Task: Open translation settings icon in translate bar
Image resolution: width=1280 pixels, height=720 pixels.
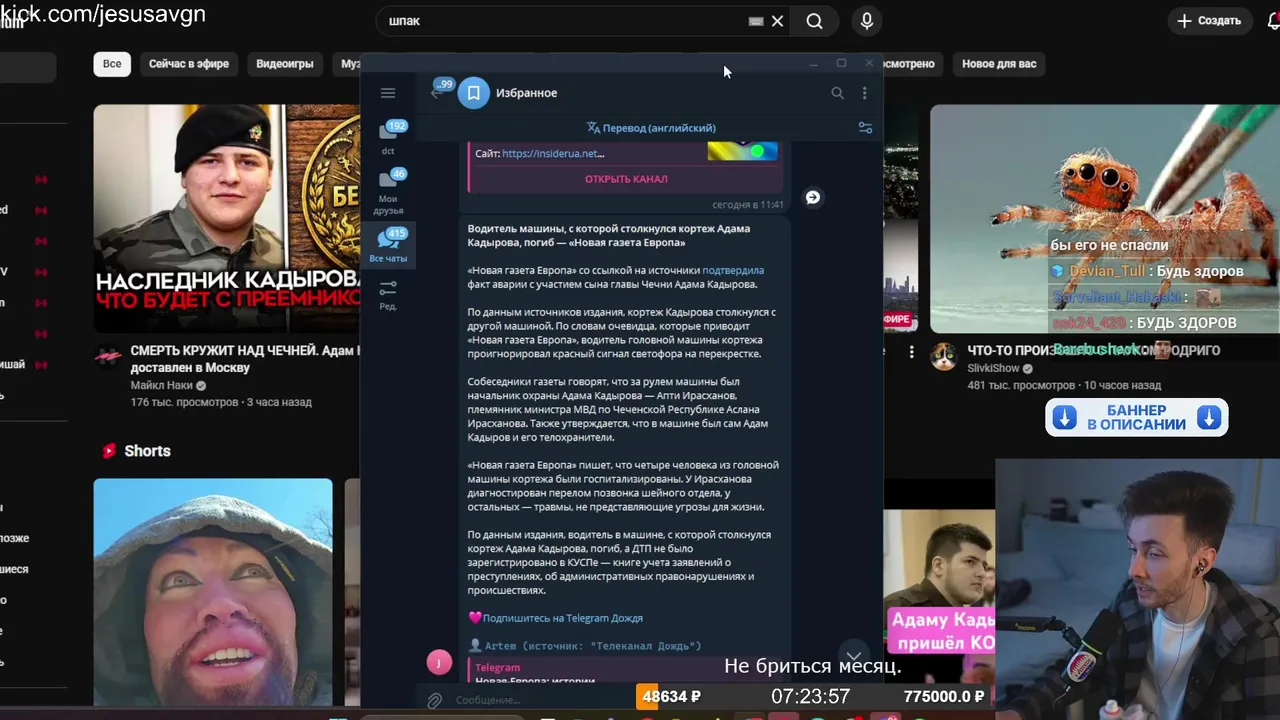Action: coord(865,128)
